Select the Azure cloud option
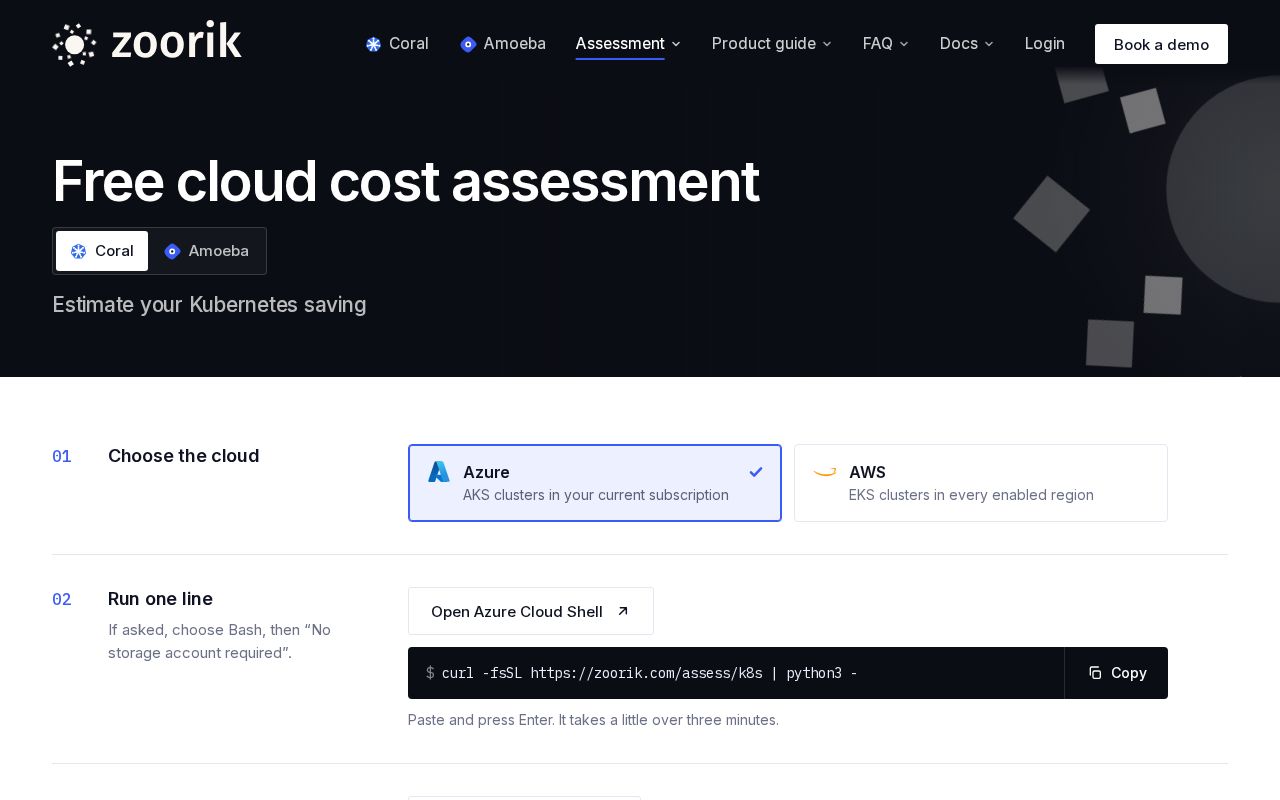This screenshot has height=800, width=1280. pyautogui.click(x=595, y=483)
